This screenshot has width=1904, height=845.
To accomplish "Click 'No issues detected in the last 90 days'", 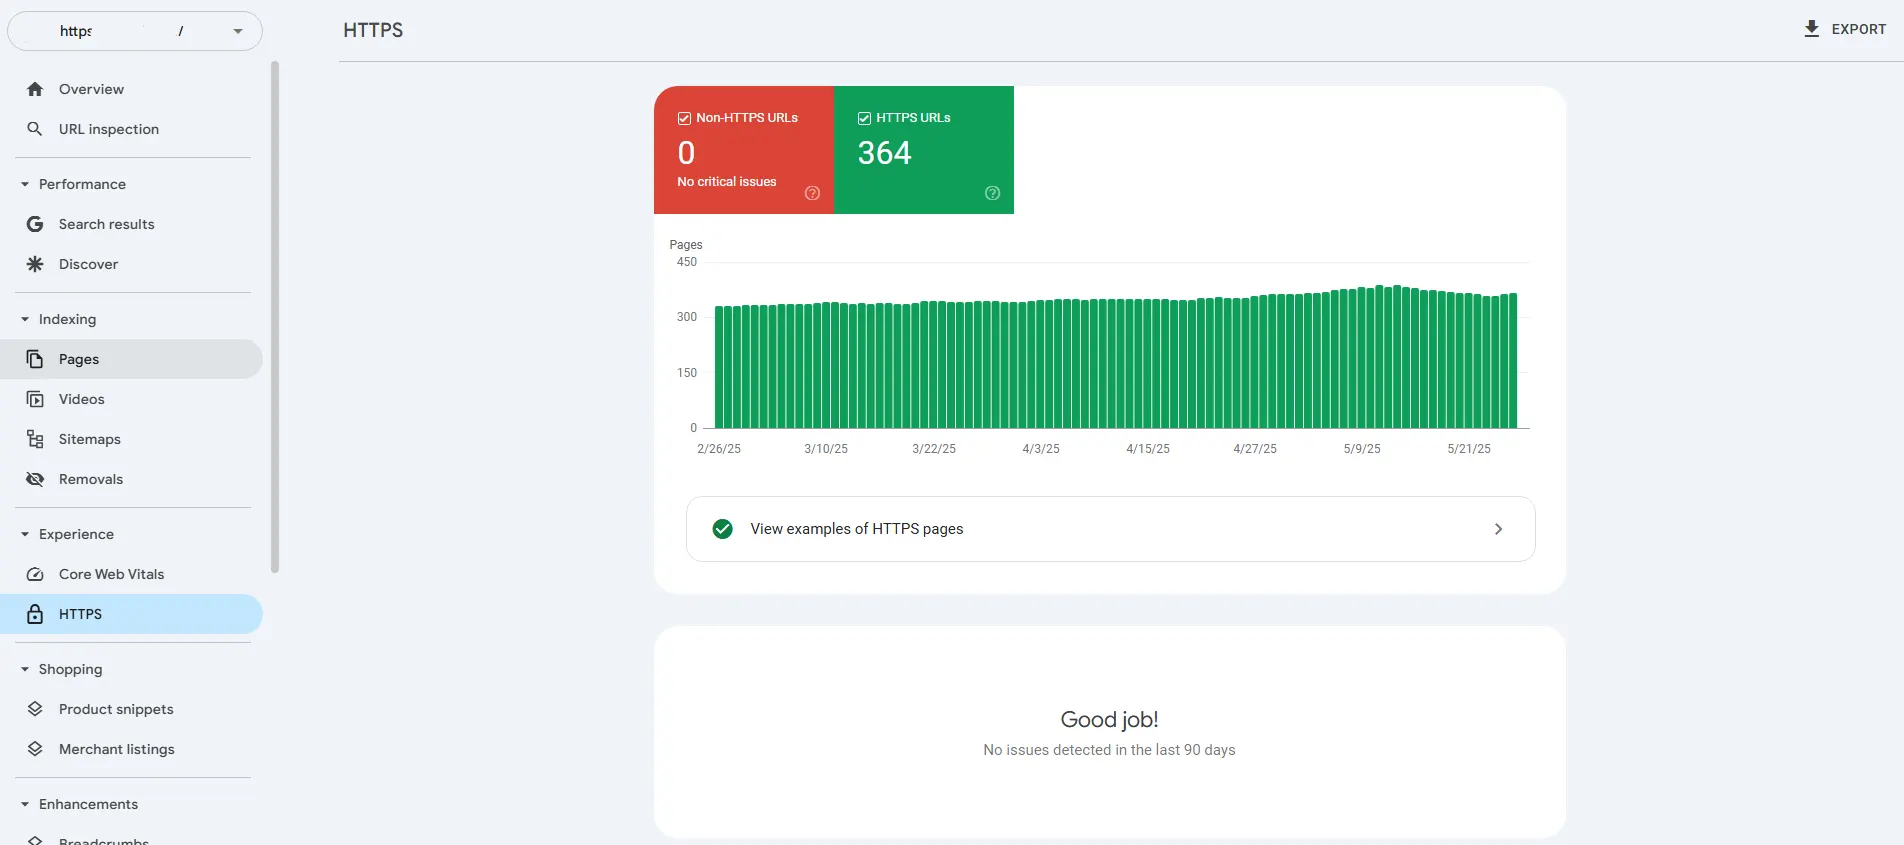I will 1109,750.
